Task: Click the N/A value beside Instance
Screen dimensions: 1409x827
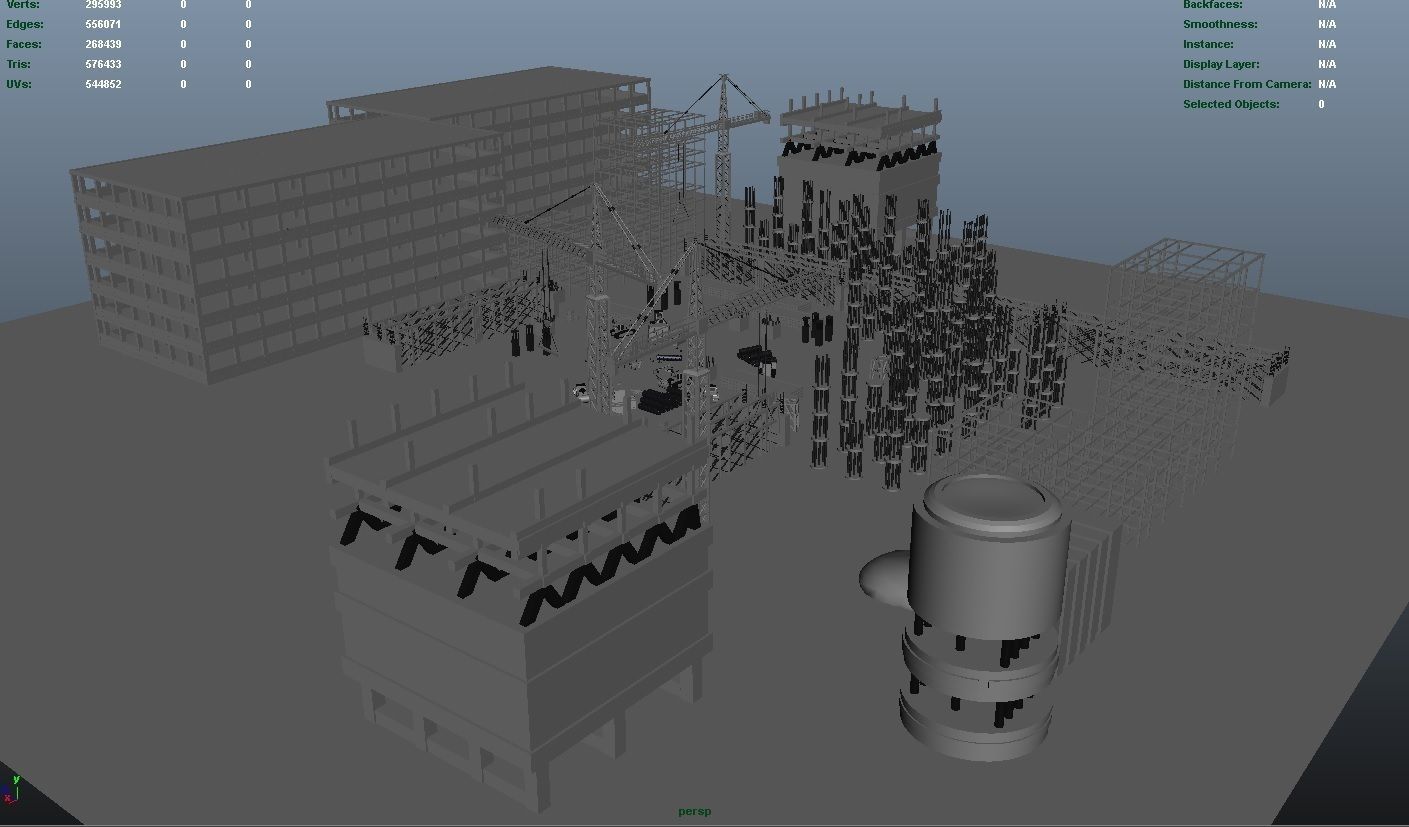Action: pyautogui.click(x=1327, y=44)
